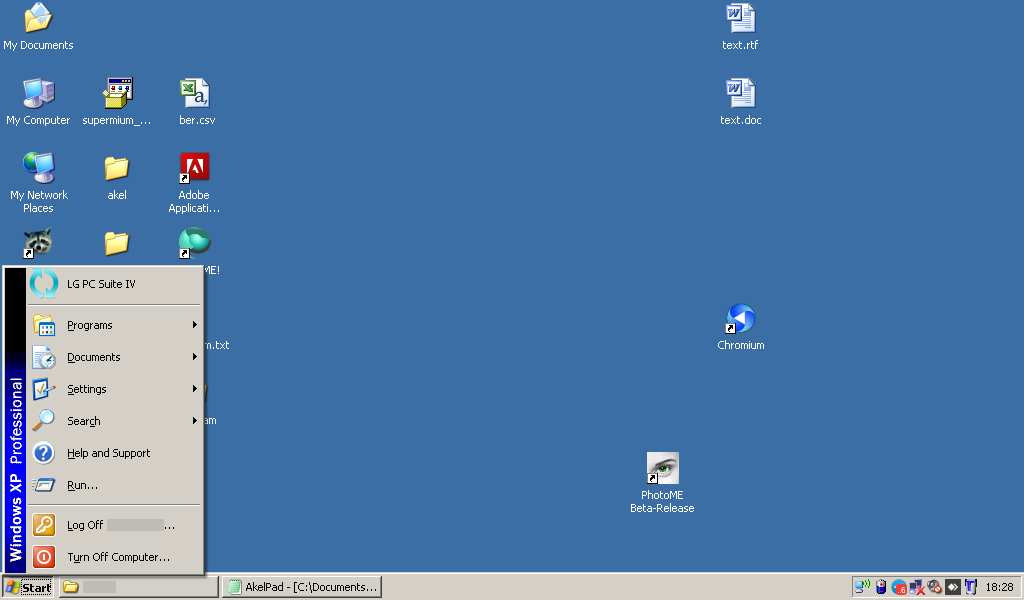
Task: Switch to AkelPad taskbar button
Action: pyautogui.click(x=302, y=587)
